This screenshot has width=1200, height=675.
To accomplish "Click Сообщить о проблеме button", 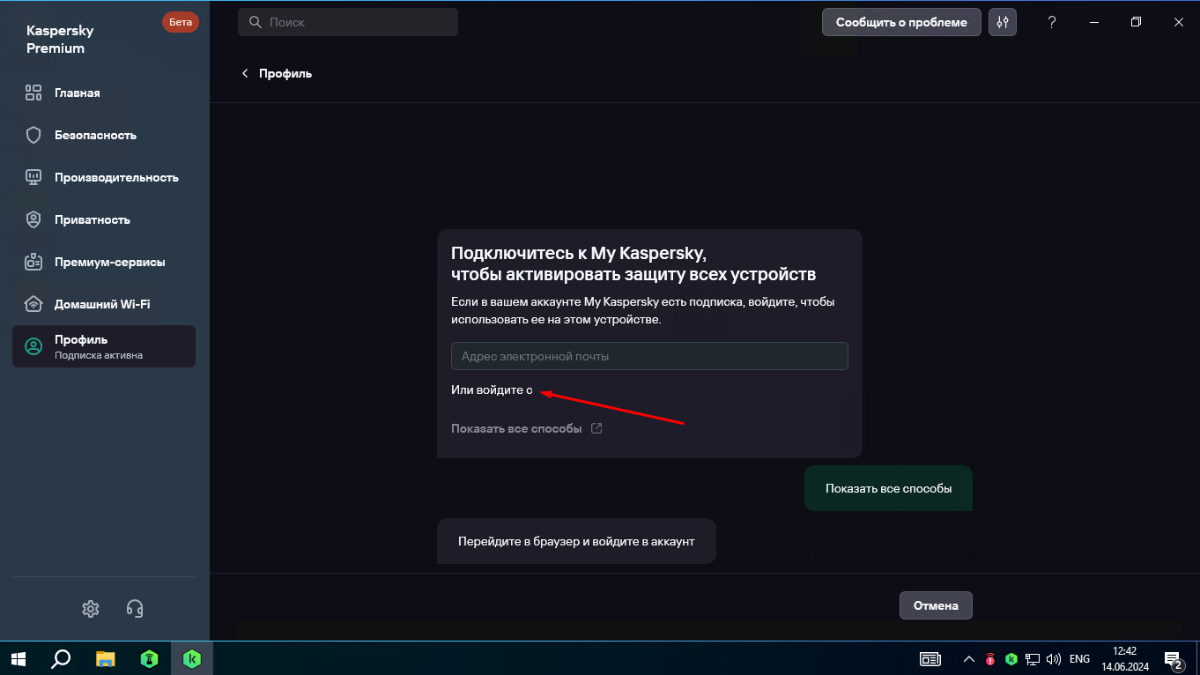I will pos(902,22).
